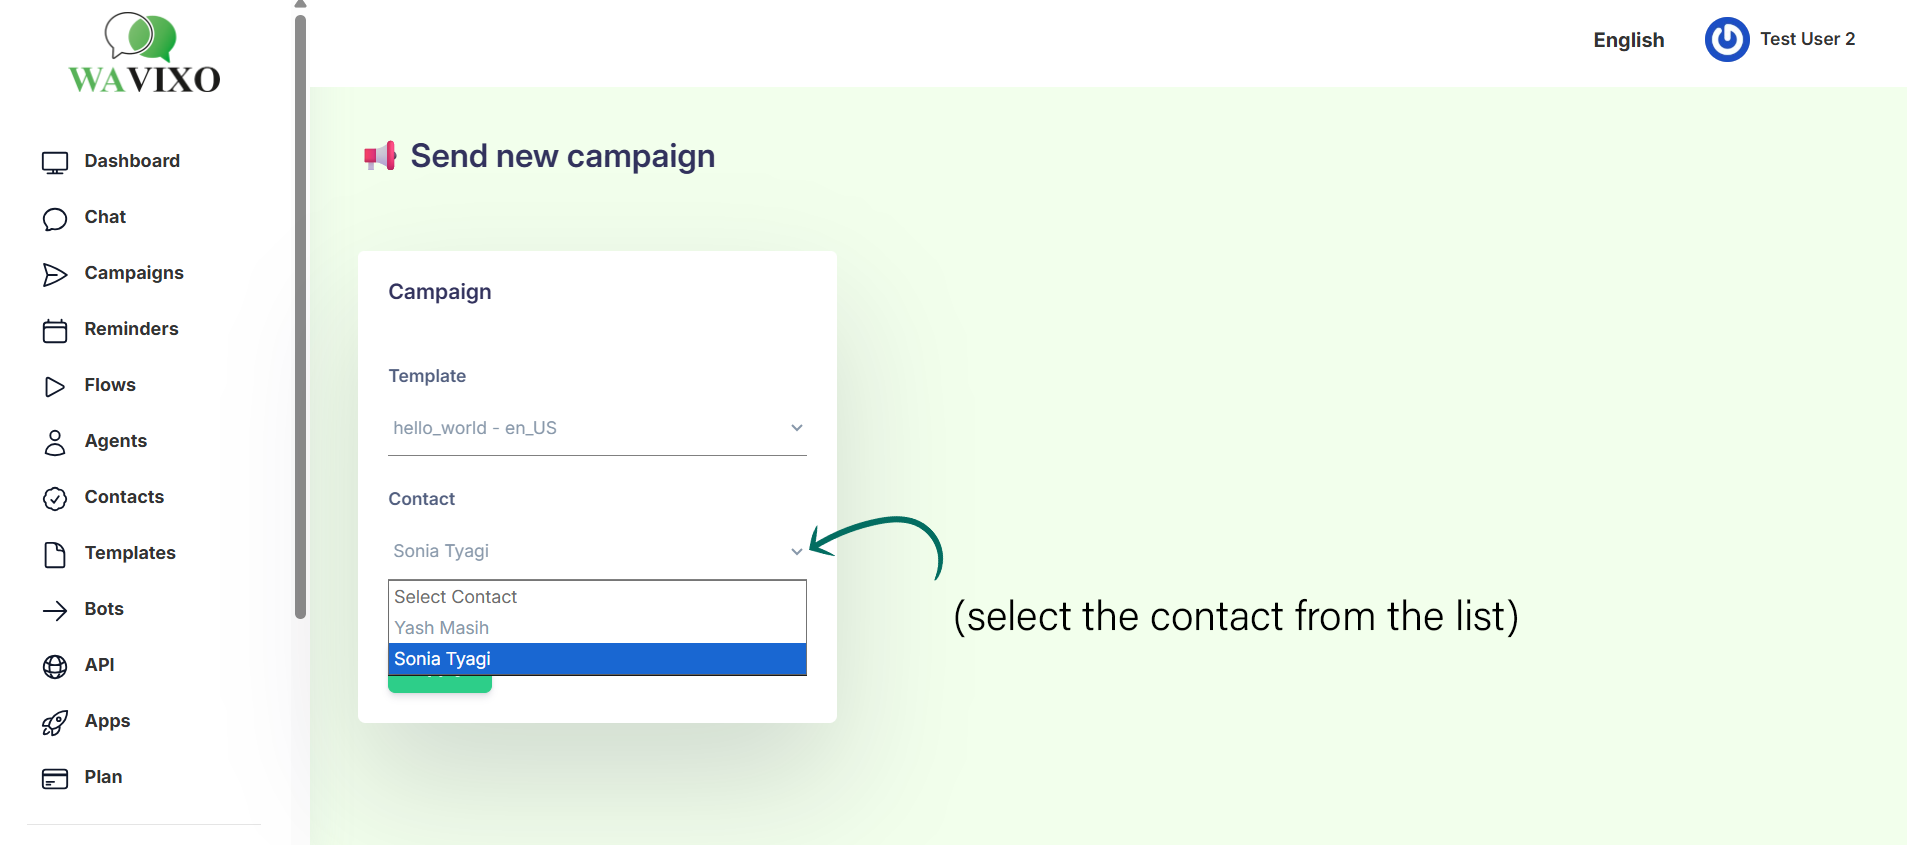Open the English language selector

point(1628,40)
